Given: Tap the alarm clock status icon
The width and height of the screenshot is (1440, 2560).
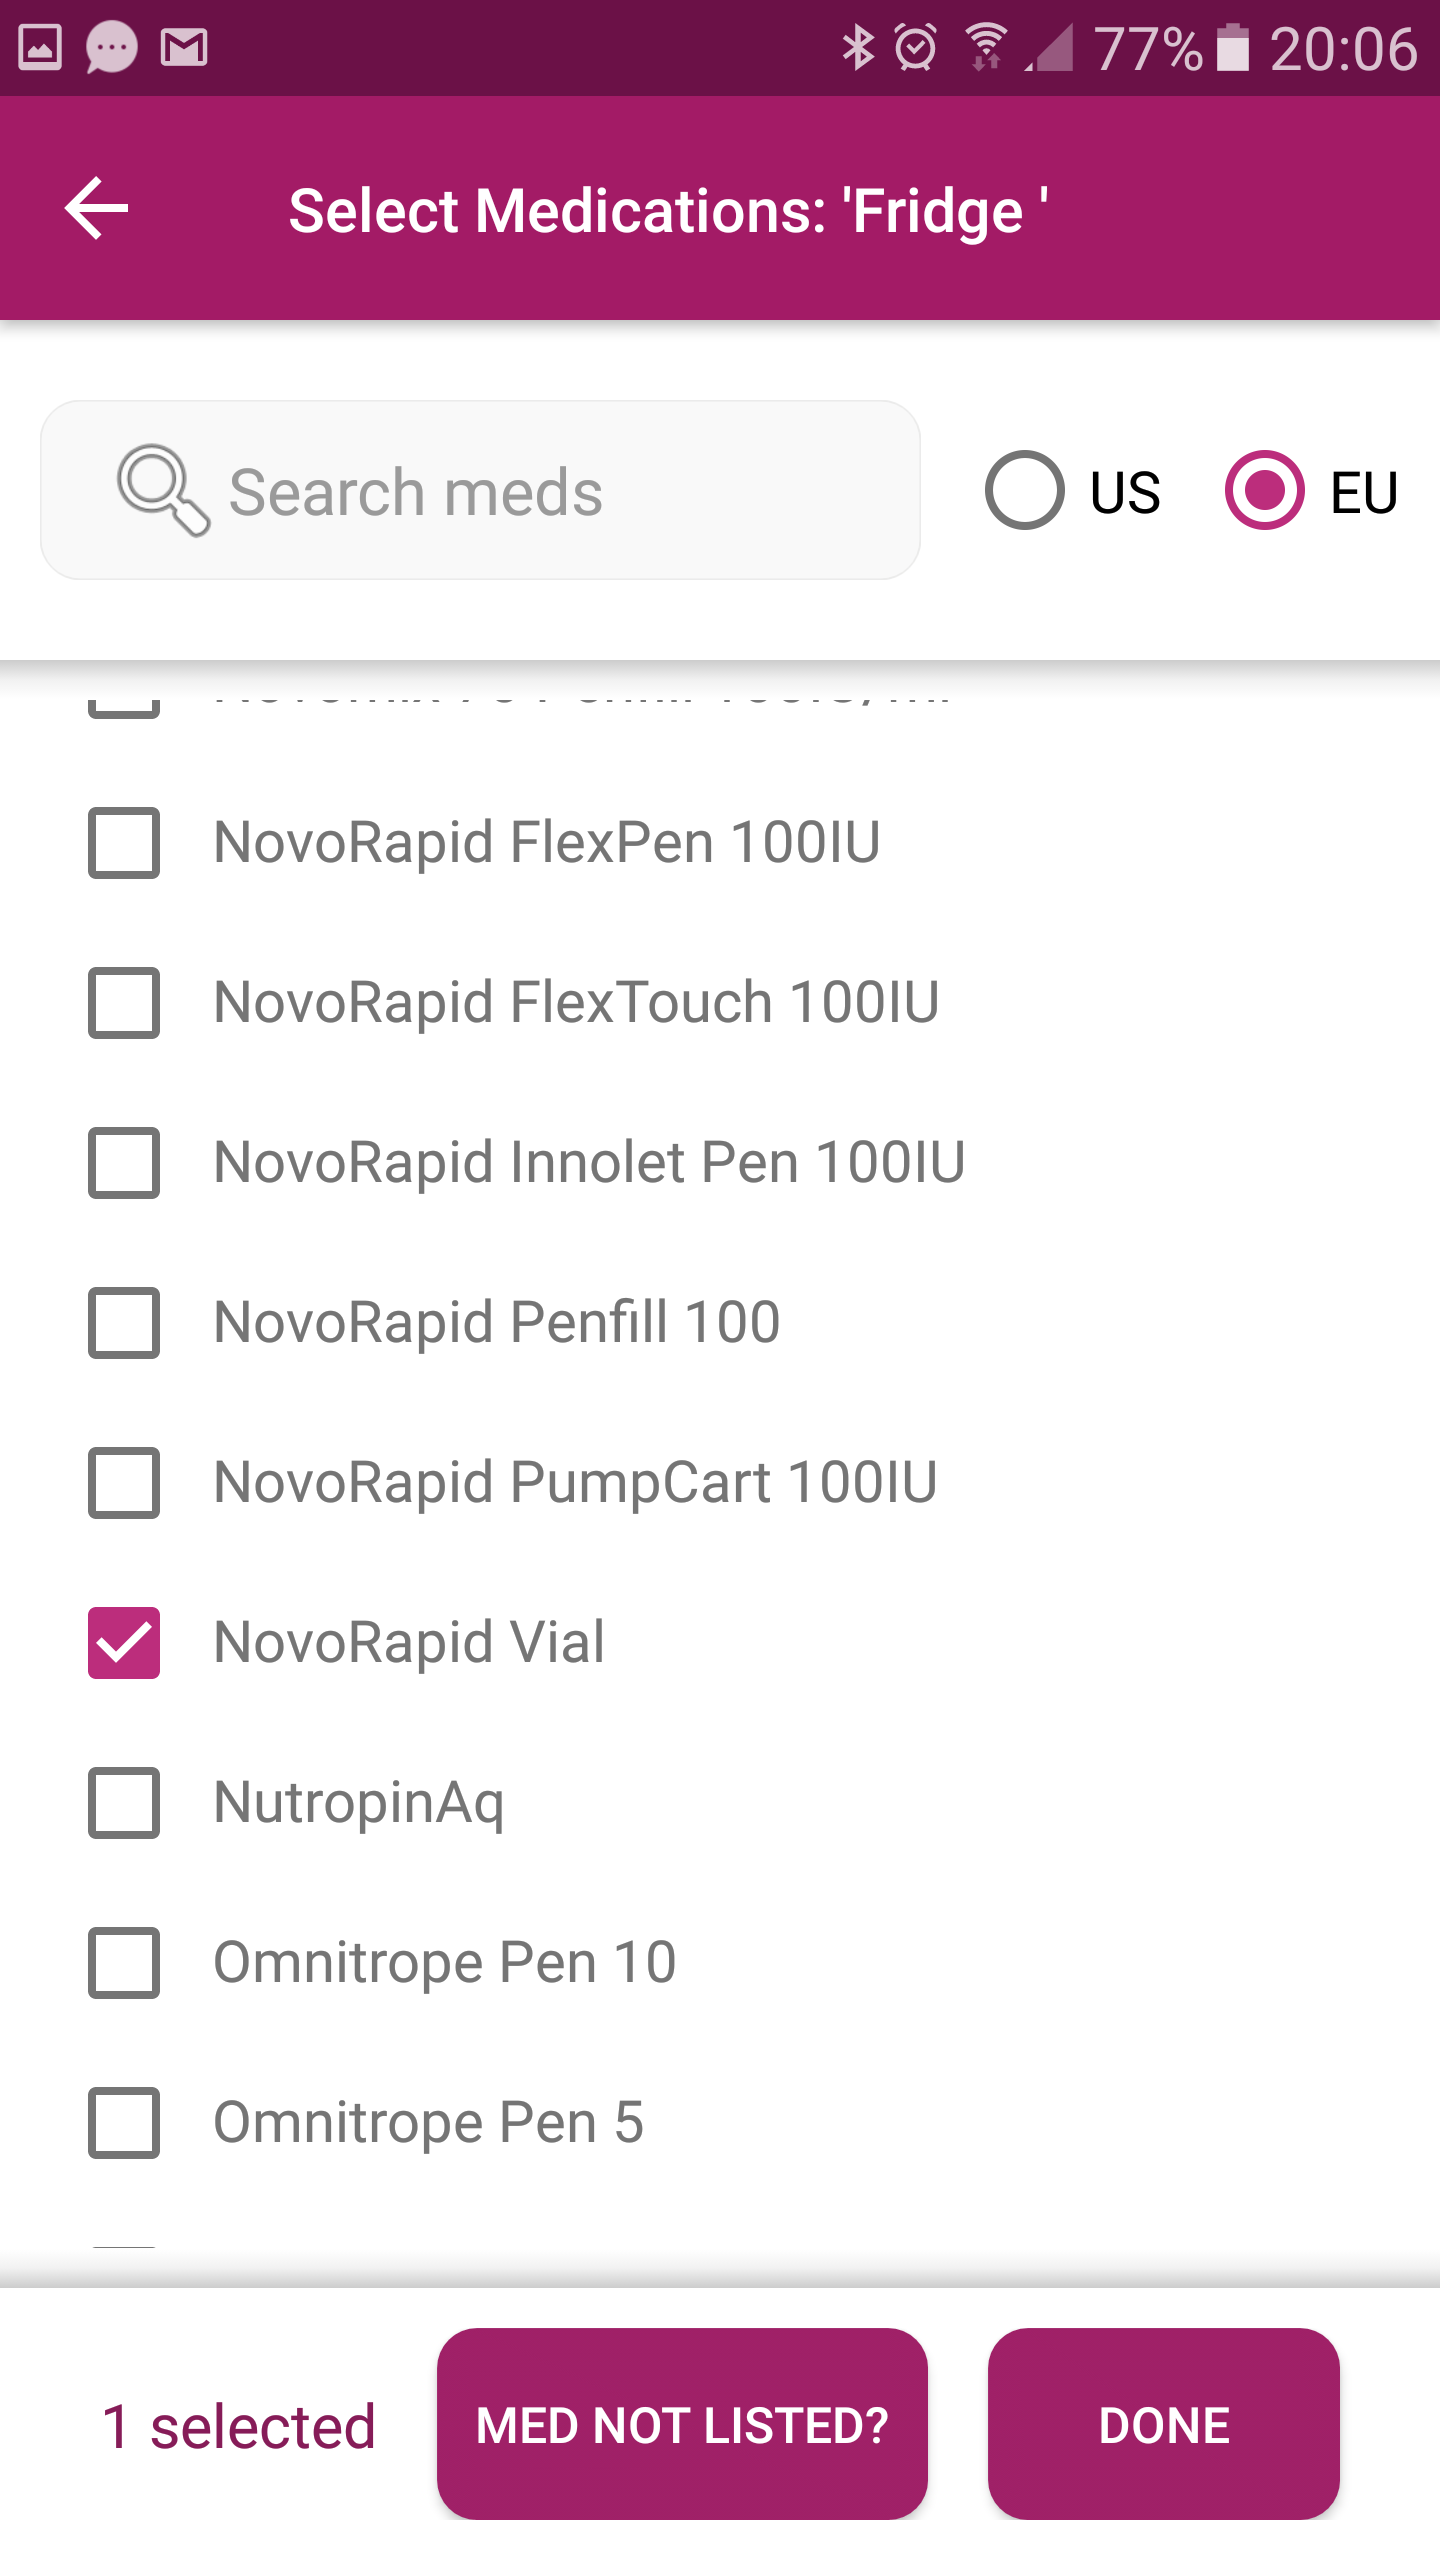Looking at the screenshot, I should (915, 47).
